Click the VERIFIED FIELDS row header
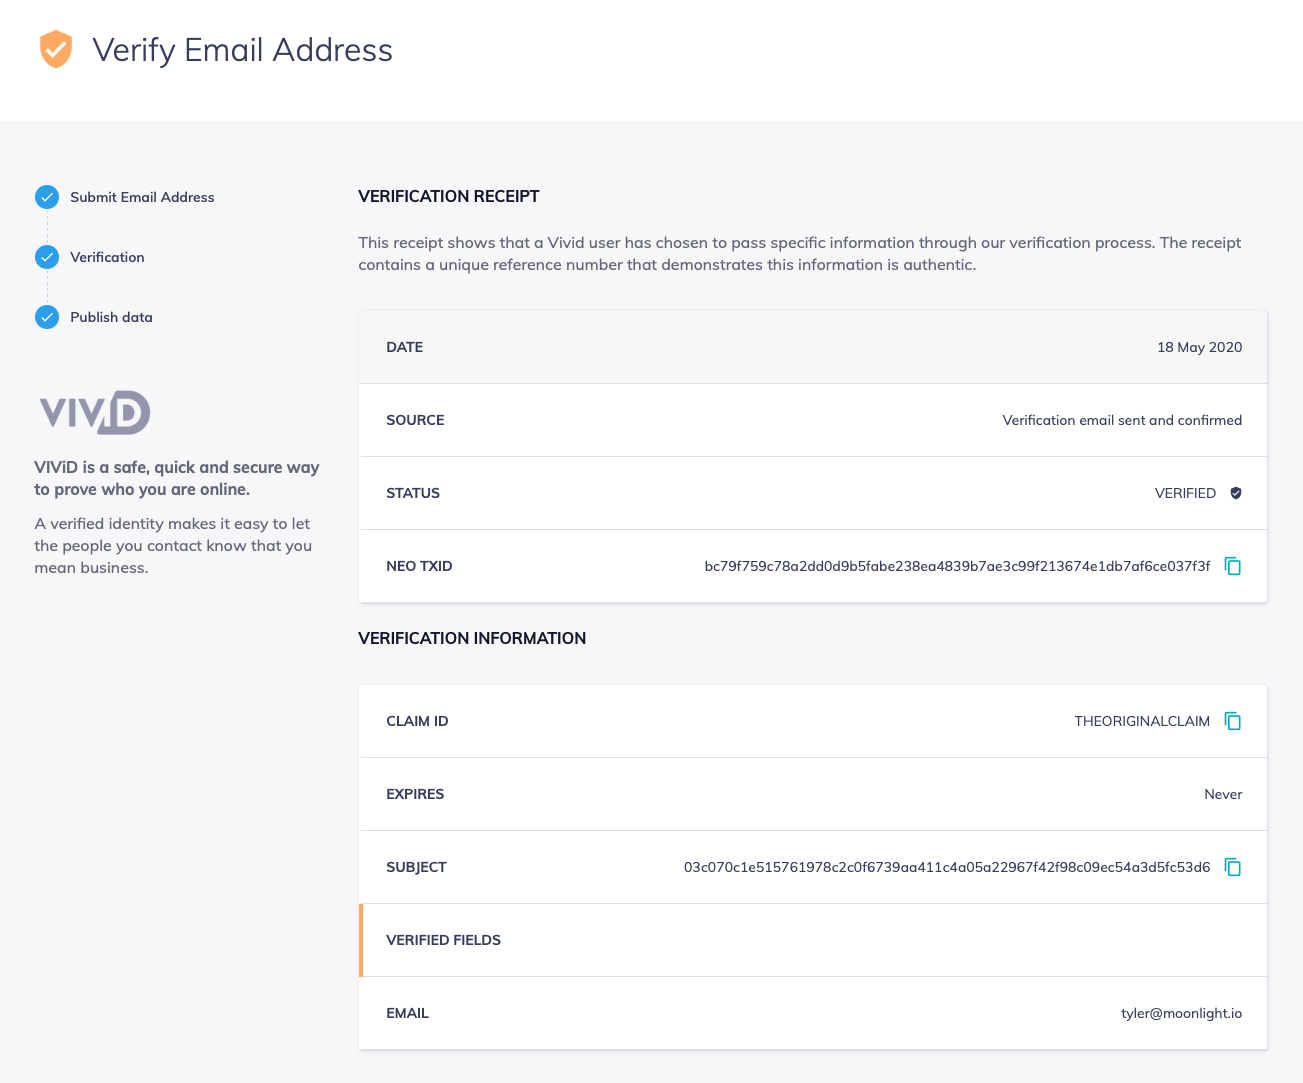1303x1083 pixels. click(x=443, y=940)
